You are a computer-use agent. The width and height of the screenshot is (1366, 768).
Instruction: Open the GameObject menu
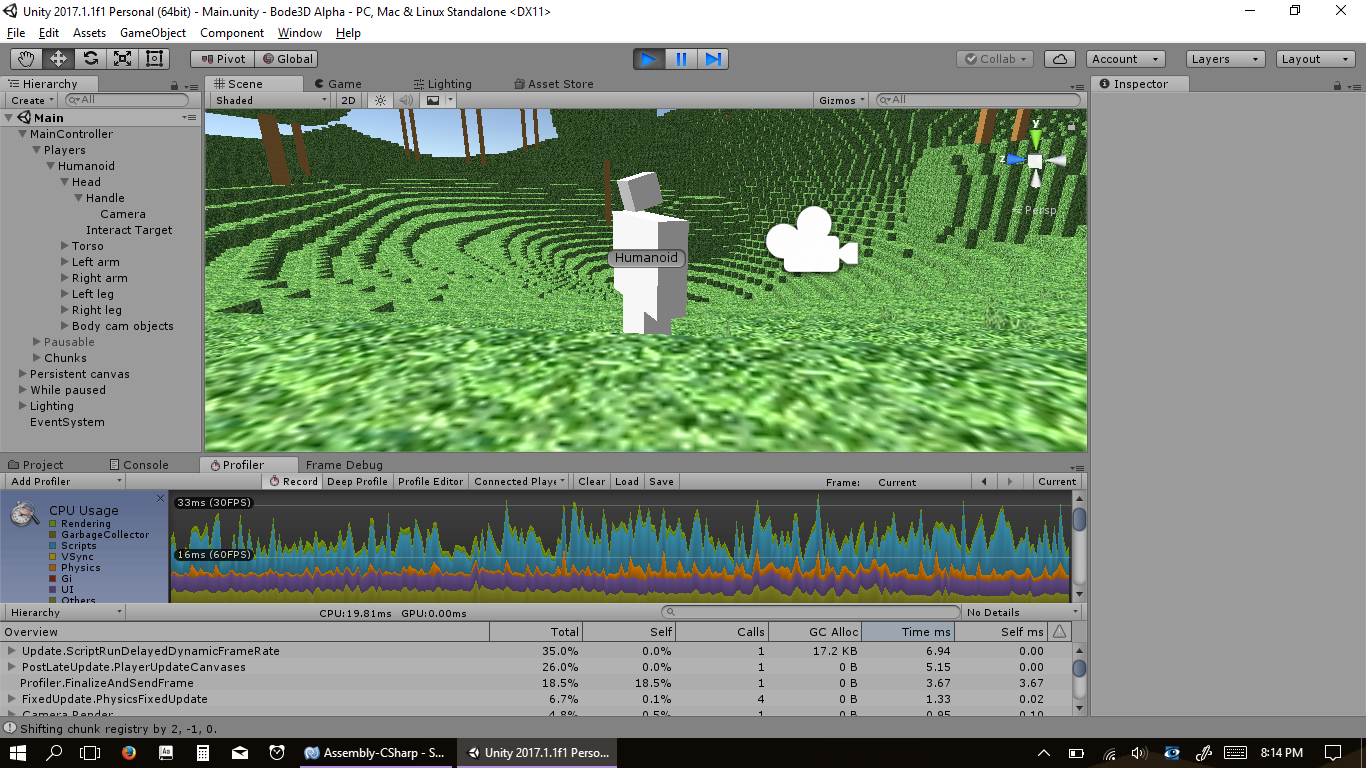click(x=152, y=33)
